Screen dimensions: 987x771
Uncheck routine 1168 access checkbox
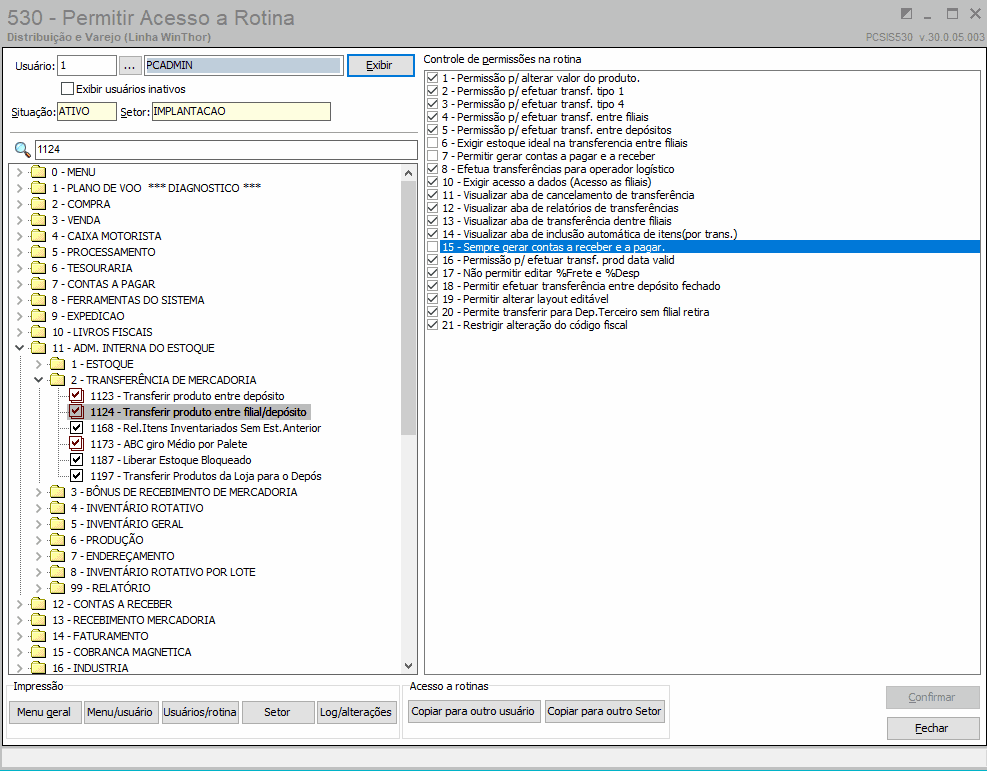pos(76,428)
